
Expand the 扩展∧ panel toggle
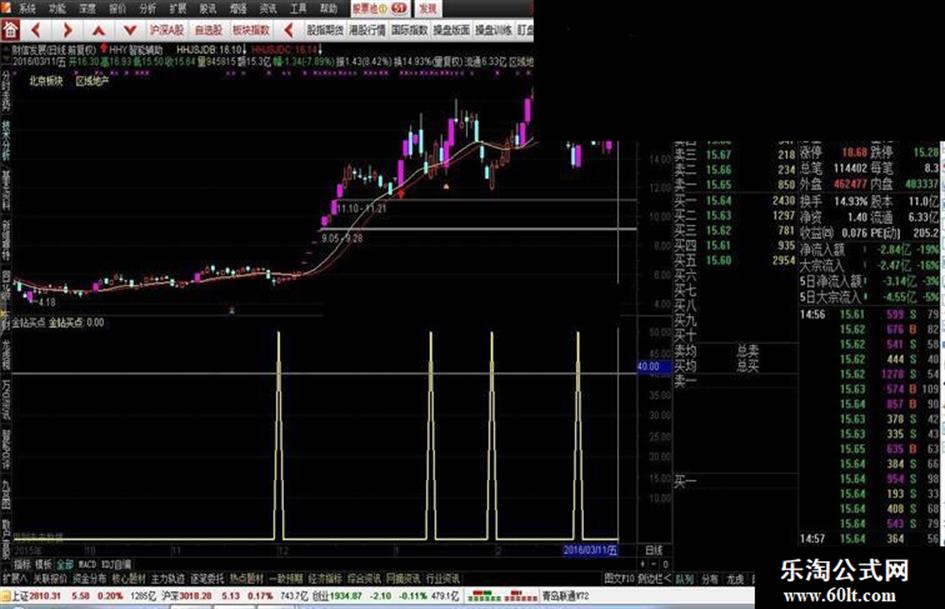[x=14, y=579]
